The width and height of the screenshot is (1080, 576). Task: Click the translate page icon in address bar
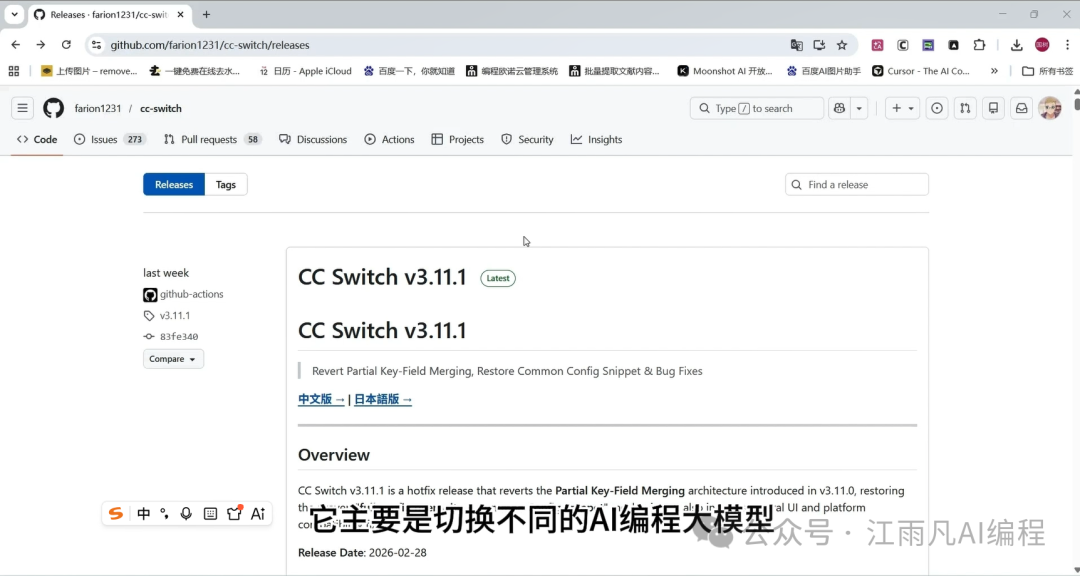796,45
